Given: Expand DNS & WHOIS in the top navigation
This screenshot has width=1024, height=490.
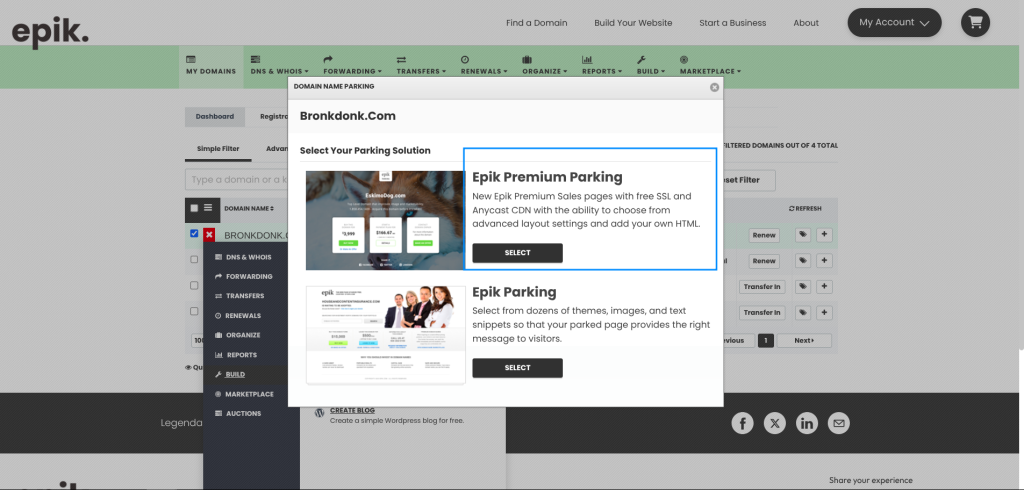Looking at the screenshot, I should [280, 65].
